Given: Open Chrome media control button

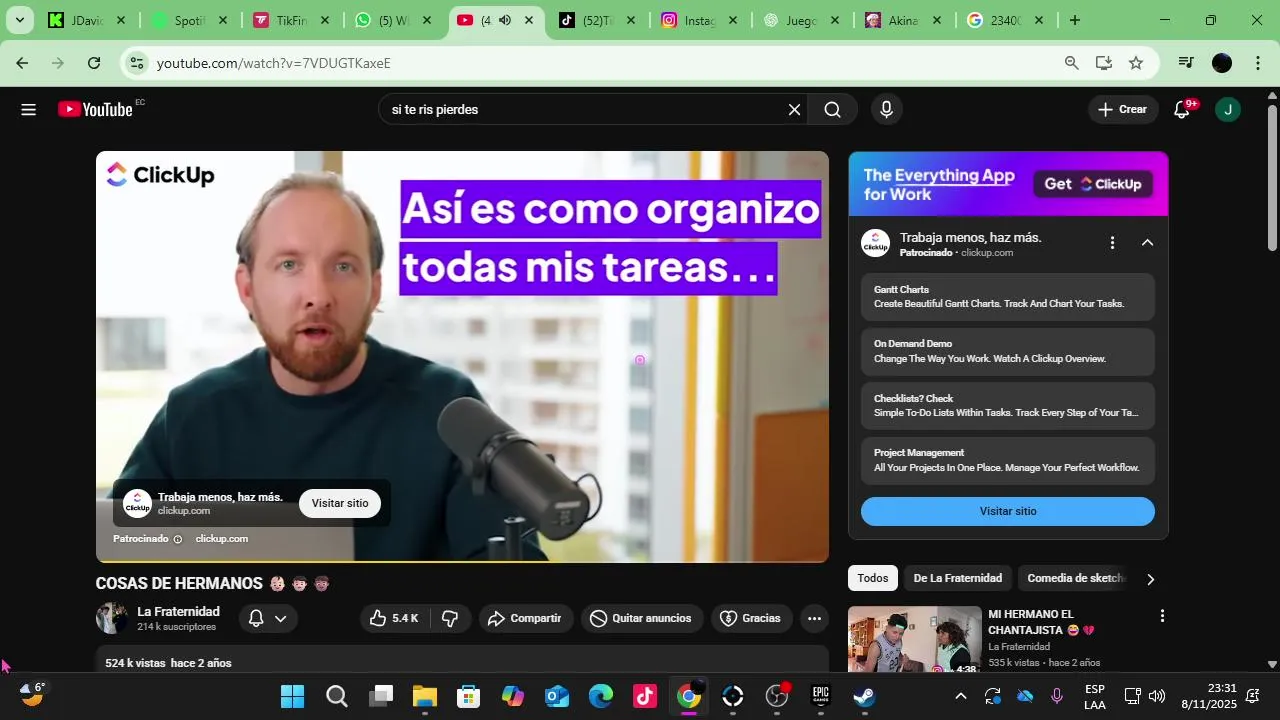Looking at the screenshot, I should coord(1186,63).
